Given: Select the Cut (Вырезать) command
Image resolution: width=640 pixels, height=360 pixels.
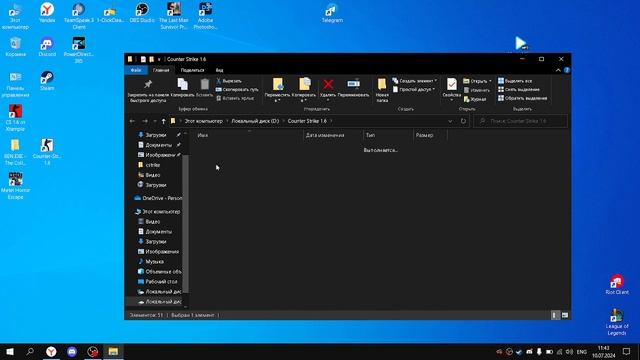Looking at the screenshot, I should pyautogui.click(x=229, y=81).
